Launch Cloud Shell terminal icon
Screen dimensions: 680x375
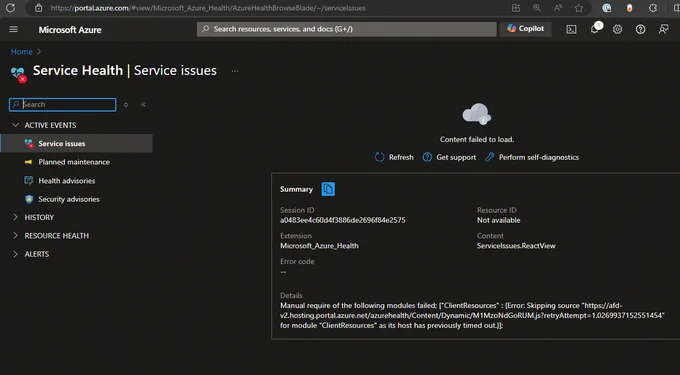[572, 29]
